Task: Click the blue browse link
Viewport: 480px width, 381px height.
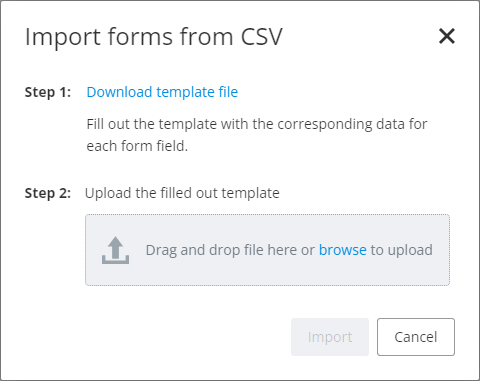Action: point(342,250)
